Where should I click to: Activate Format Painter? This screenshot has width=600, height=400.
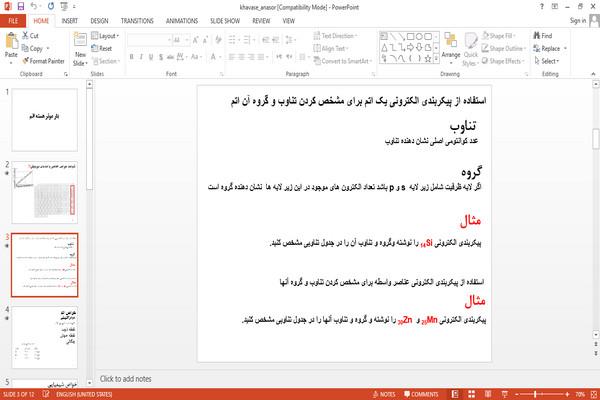[x=43, y=61]
